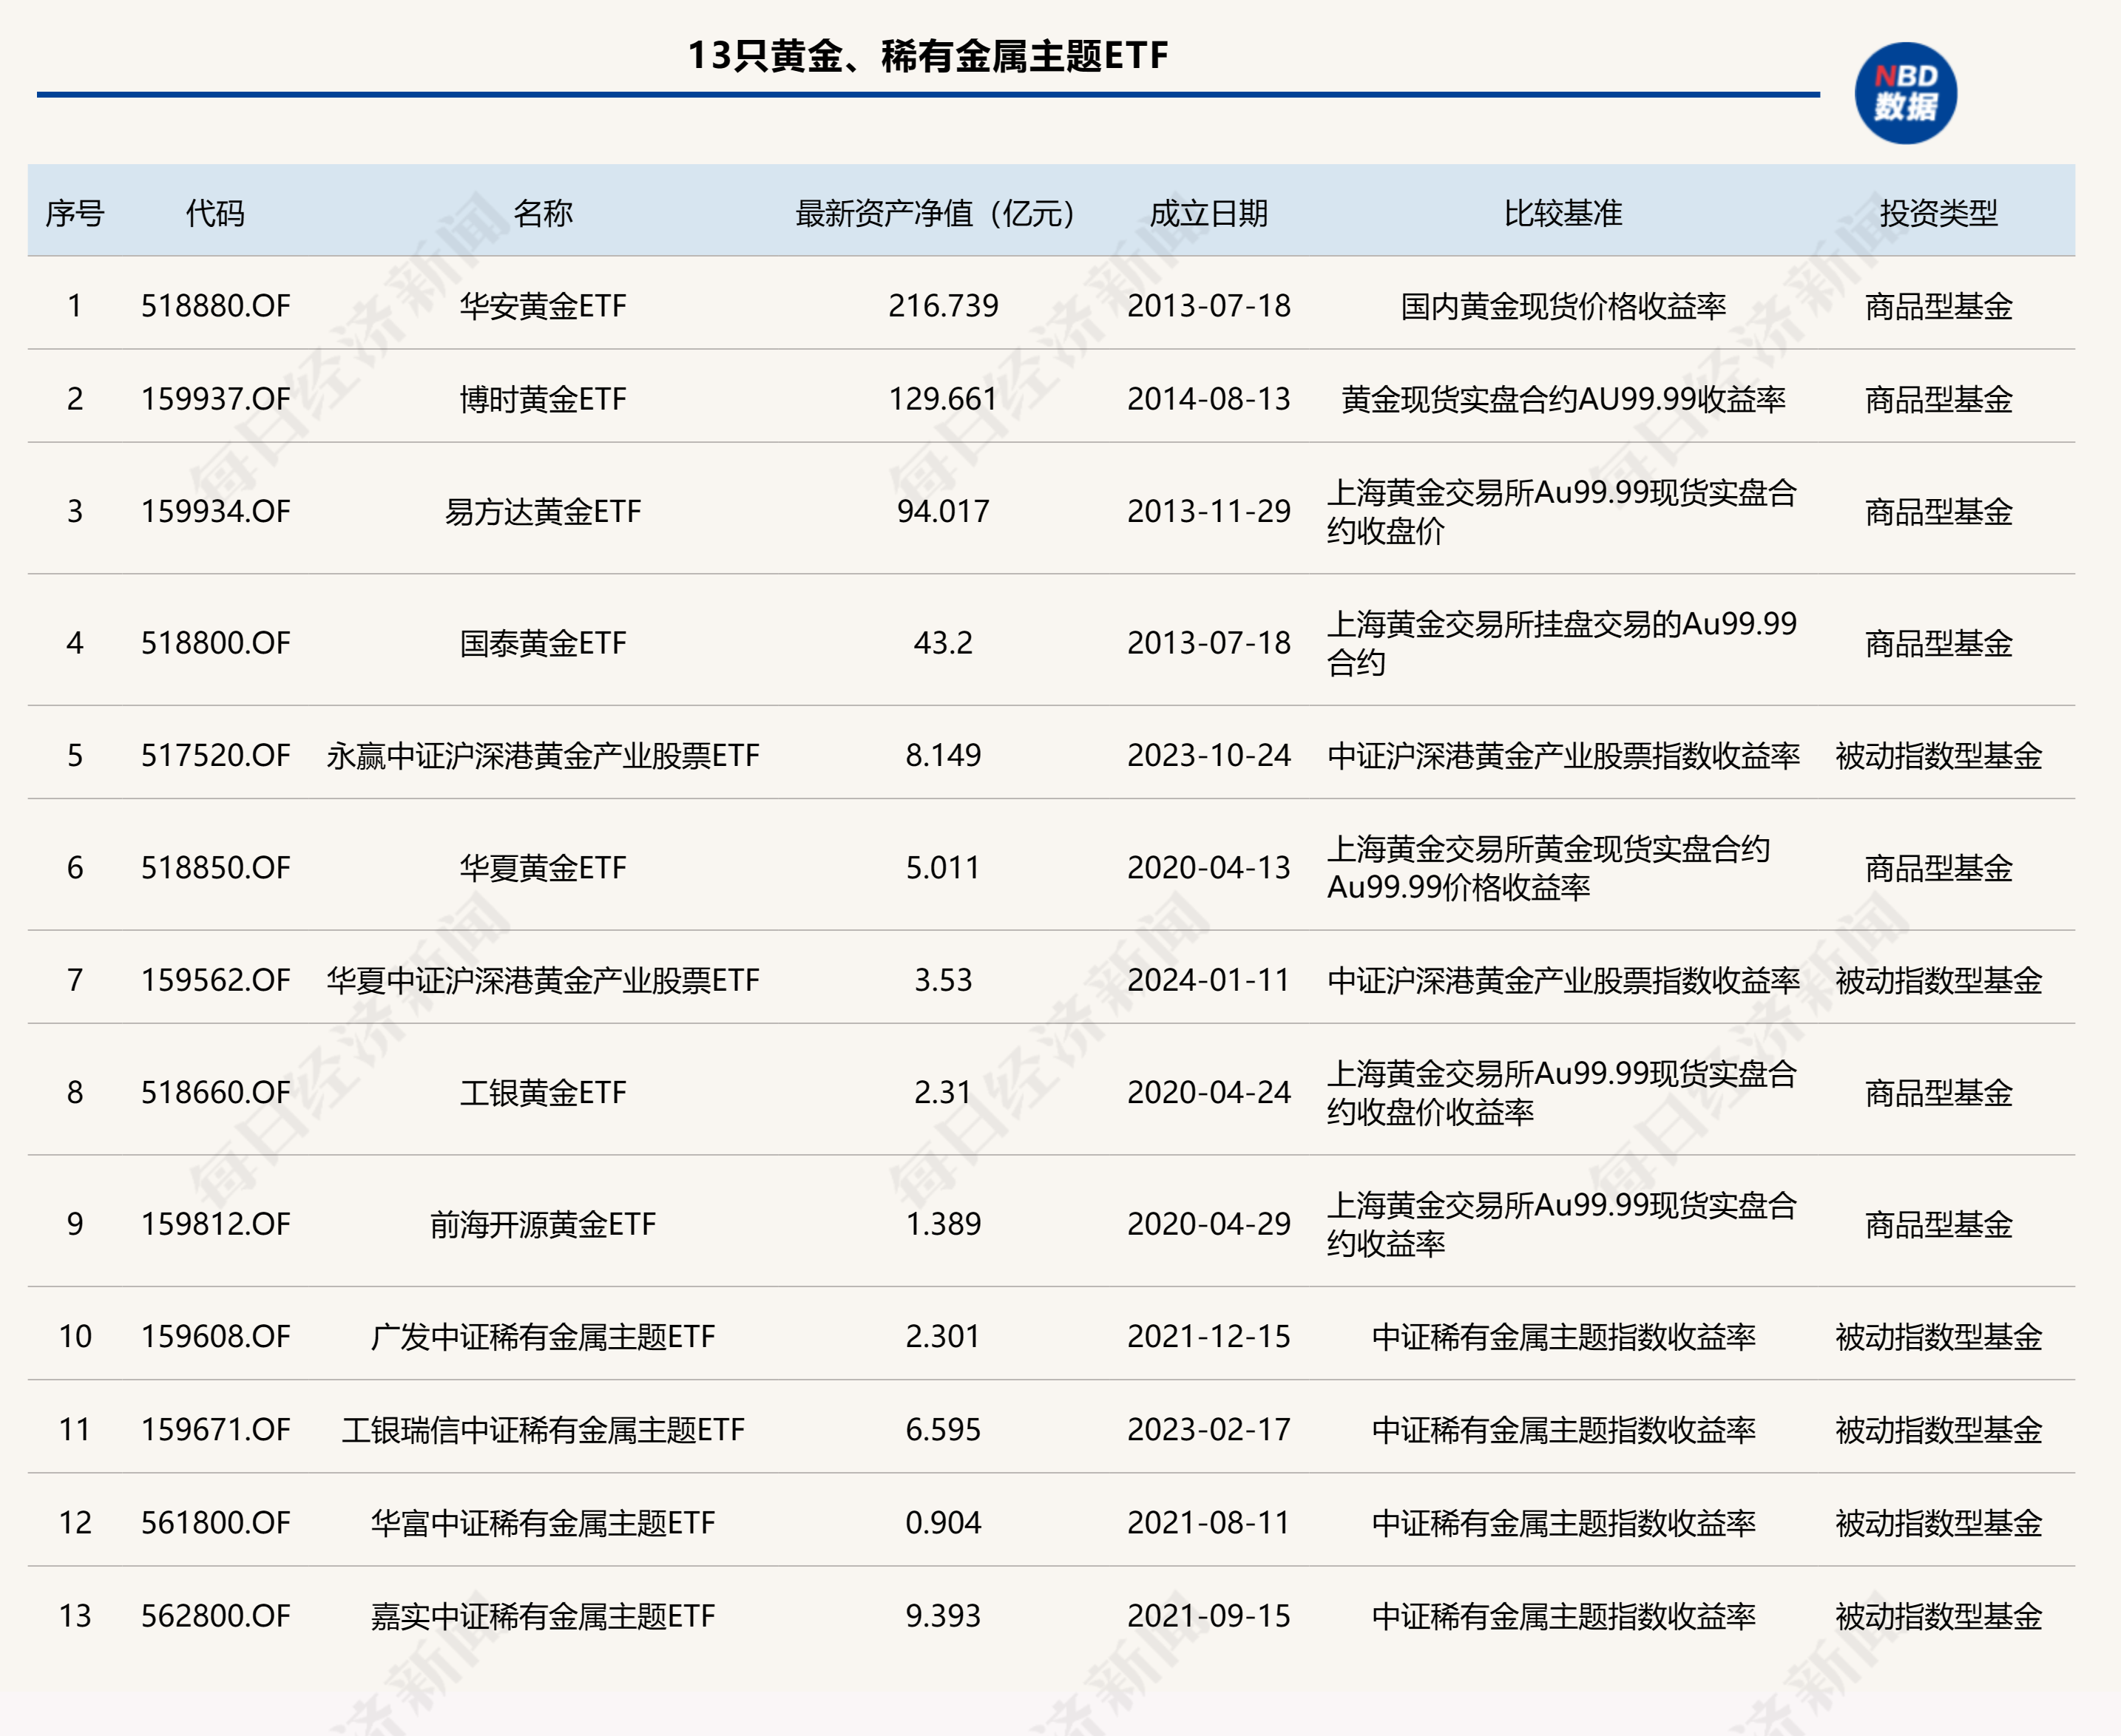Image resolution: width=2121 pixels, height=1736 pixels.
Task: Click the net value 9.393
Action: [943, 1615]
